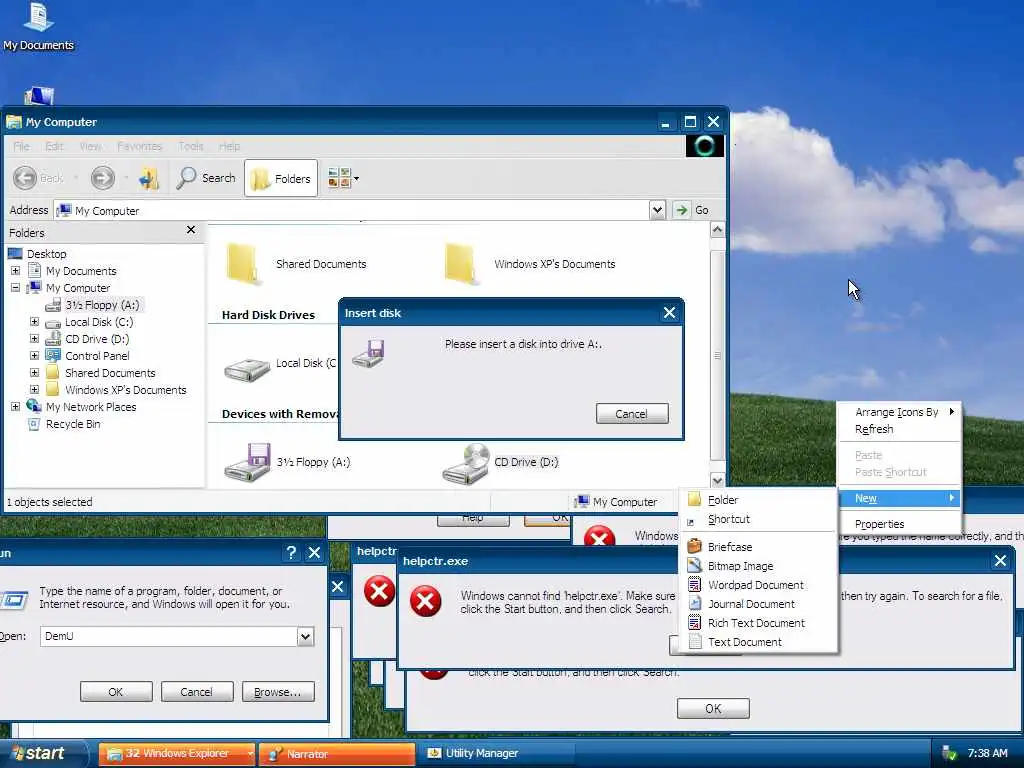Click Browse... in the Run dialog
This screenshot has width=1024, height=768.
click(278, 692)
